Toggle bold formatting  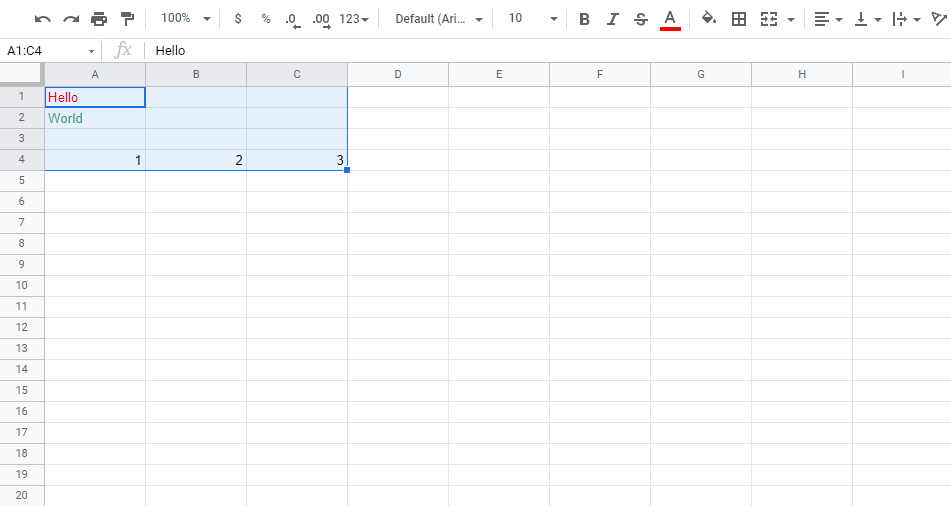[x=585, y=19]
